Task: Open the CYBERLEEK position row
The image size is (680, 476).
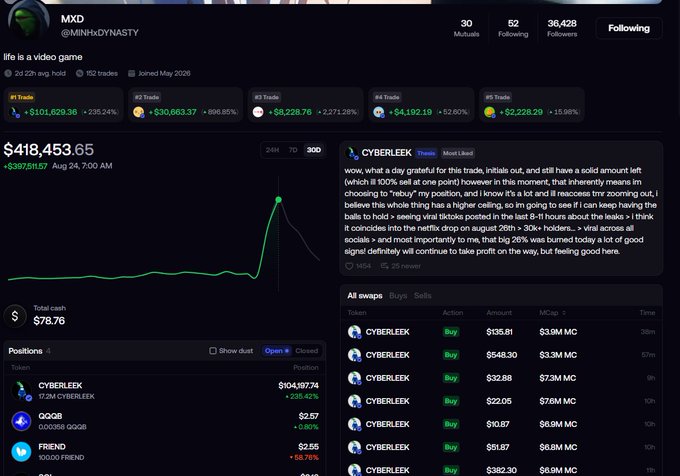Action: [165, 391]
